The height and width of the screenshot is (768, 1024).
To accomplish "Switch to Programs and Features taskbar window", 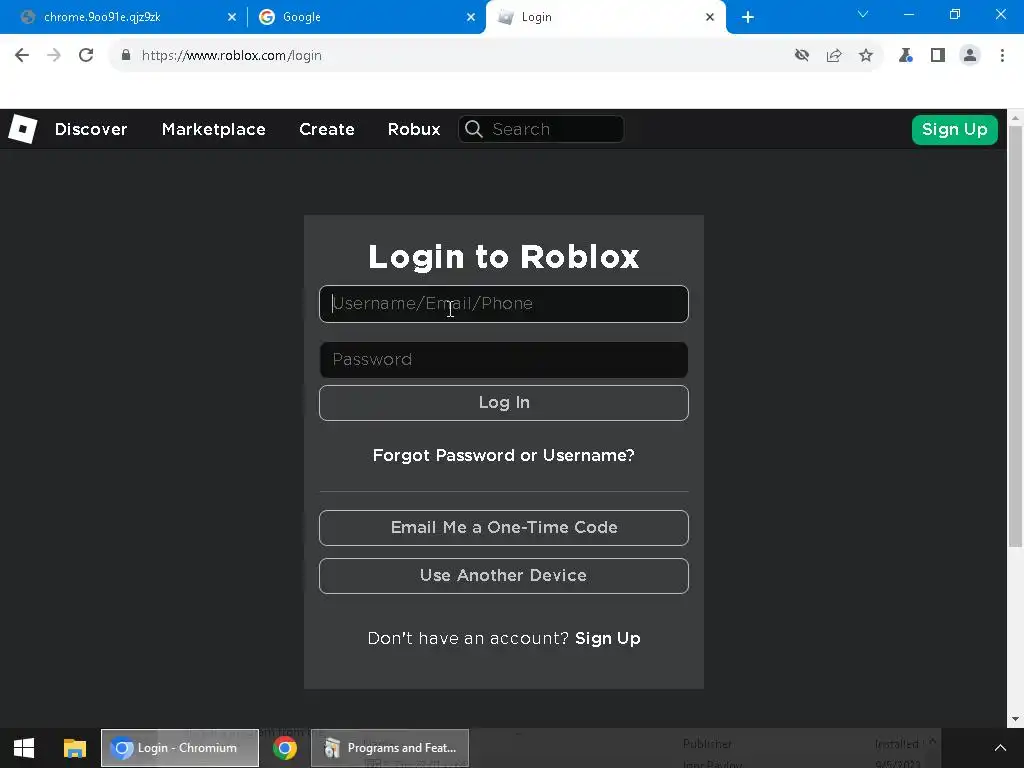I will 390,748.
